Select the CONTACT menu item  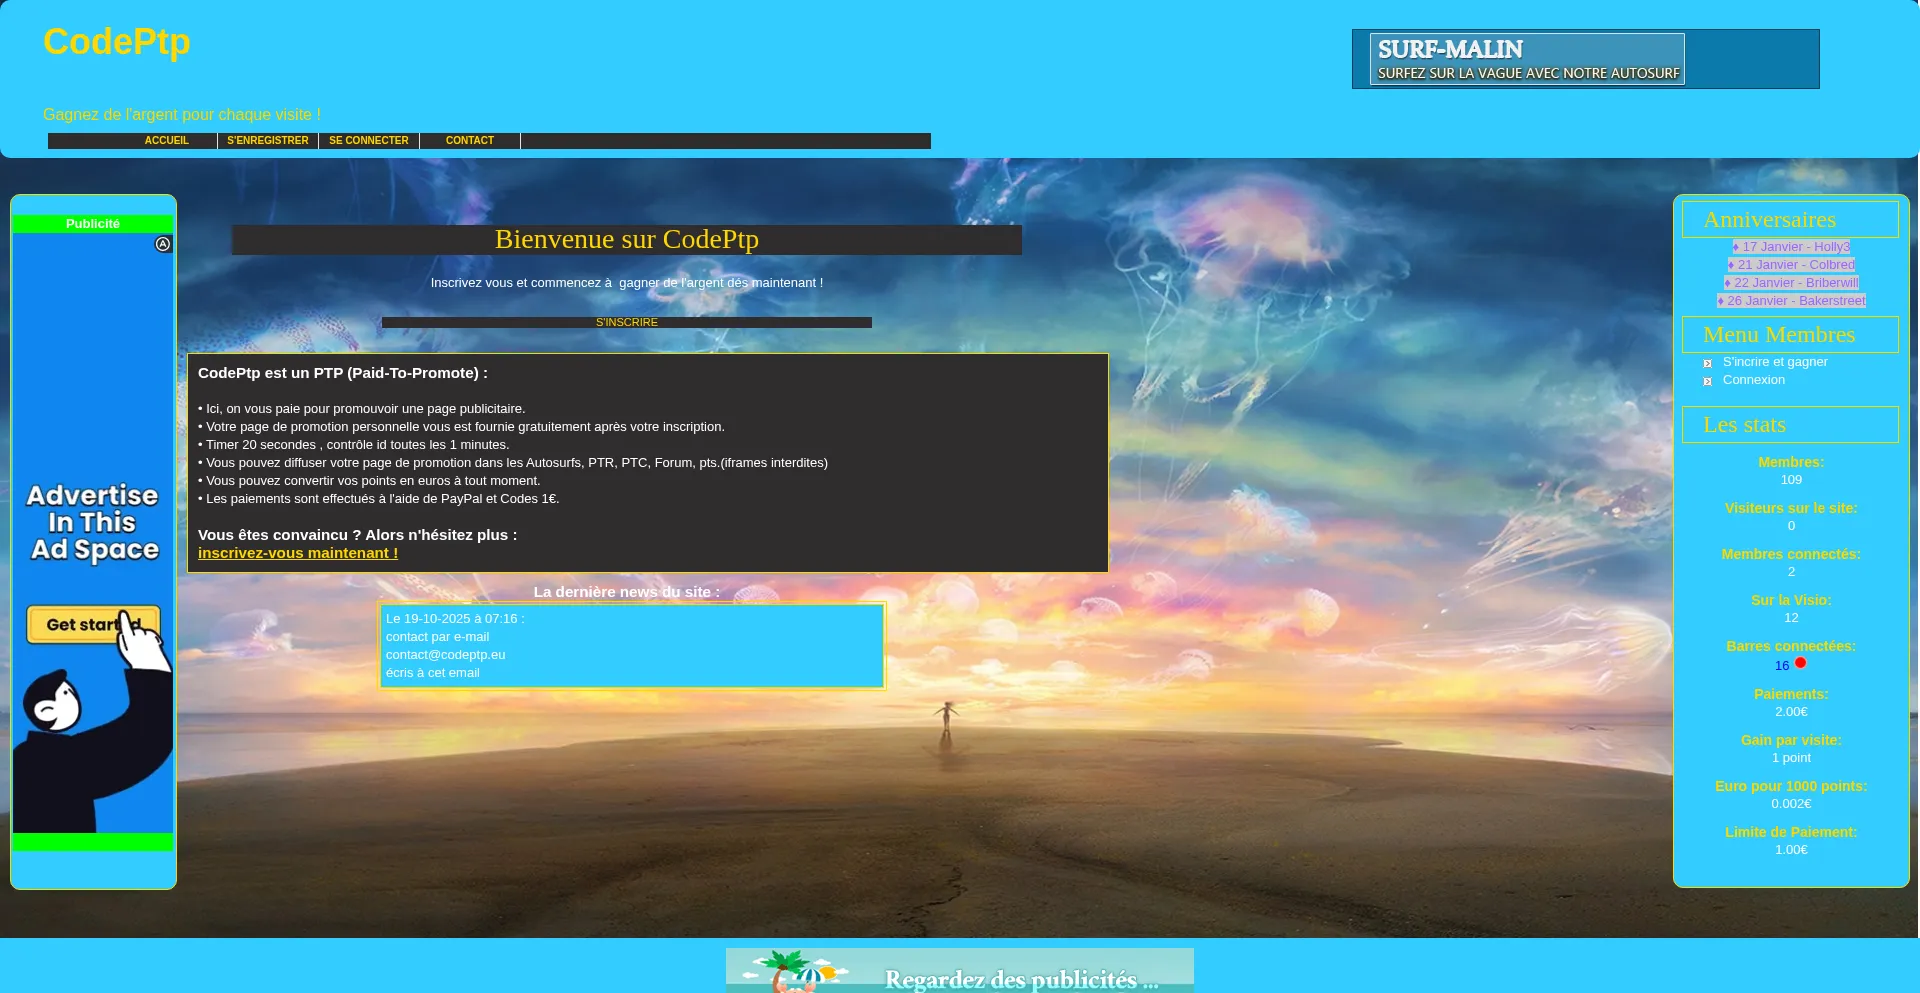click(470, 141)
